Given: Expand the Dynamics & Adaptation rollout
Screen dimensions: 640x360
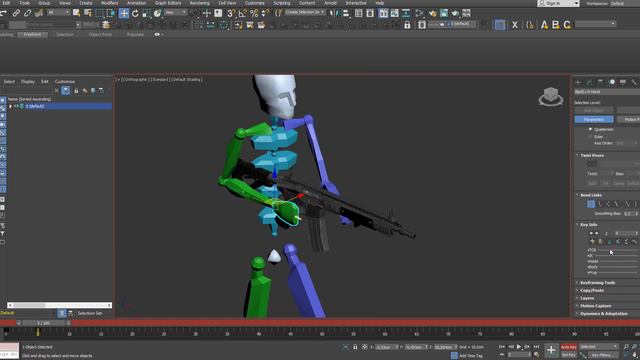Looking at the screenshot, I should 604,313.
